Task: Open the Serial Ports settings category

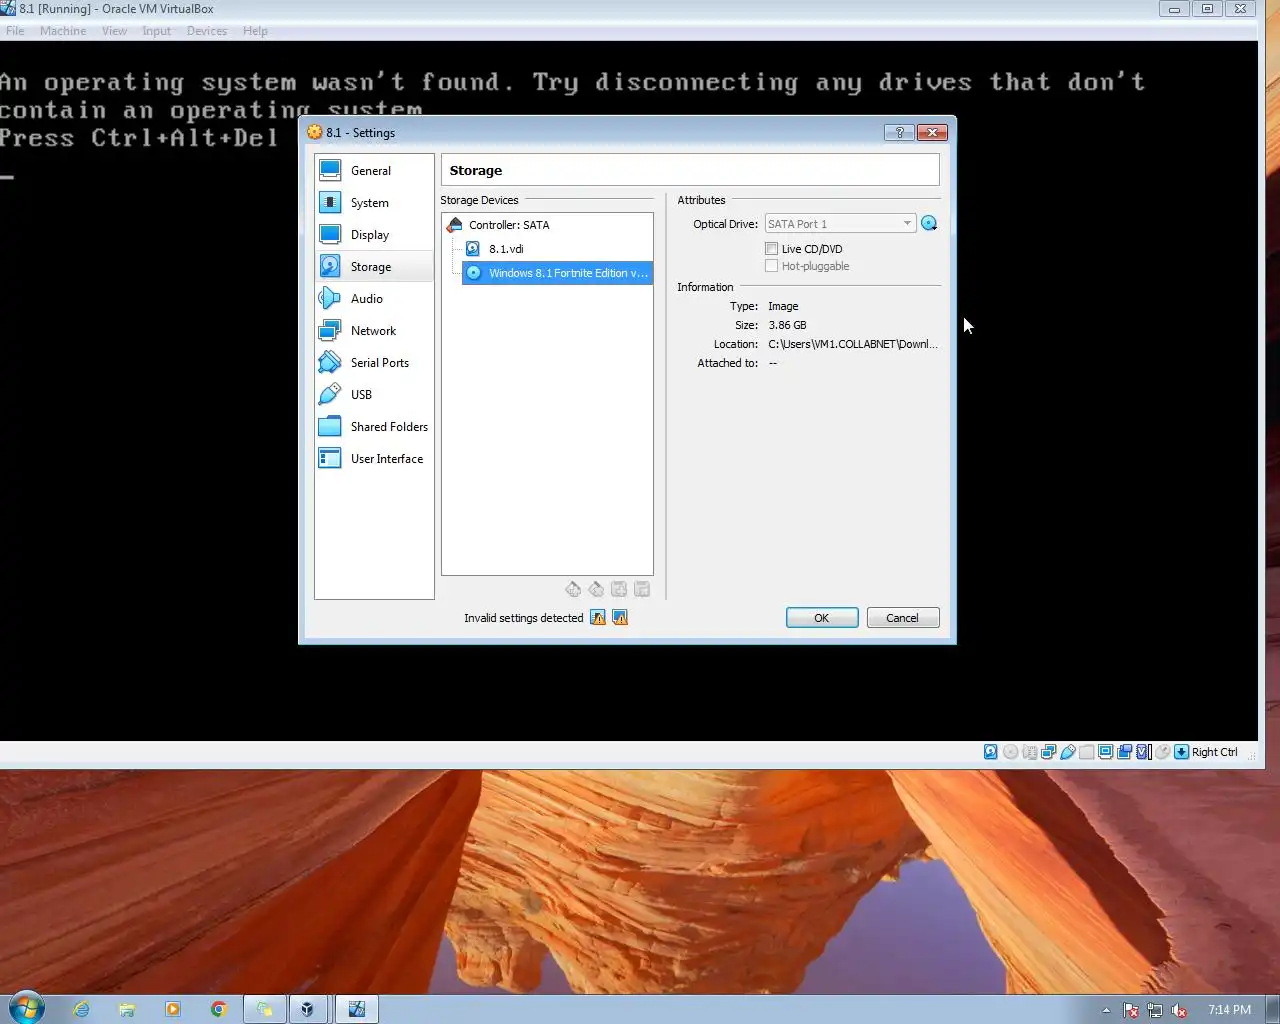Action: 374,363
